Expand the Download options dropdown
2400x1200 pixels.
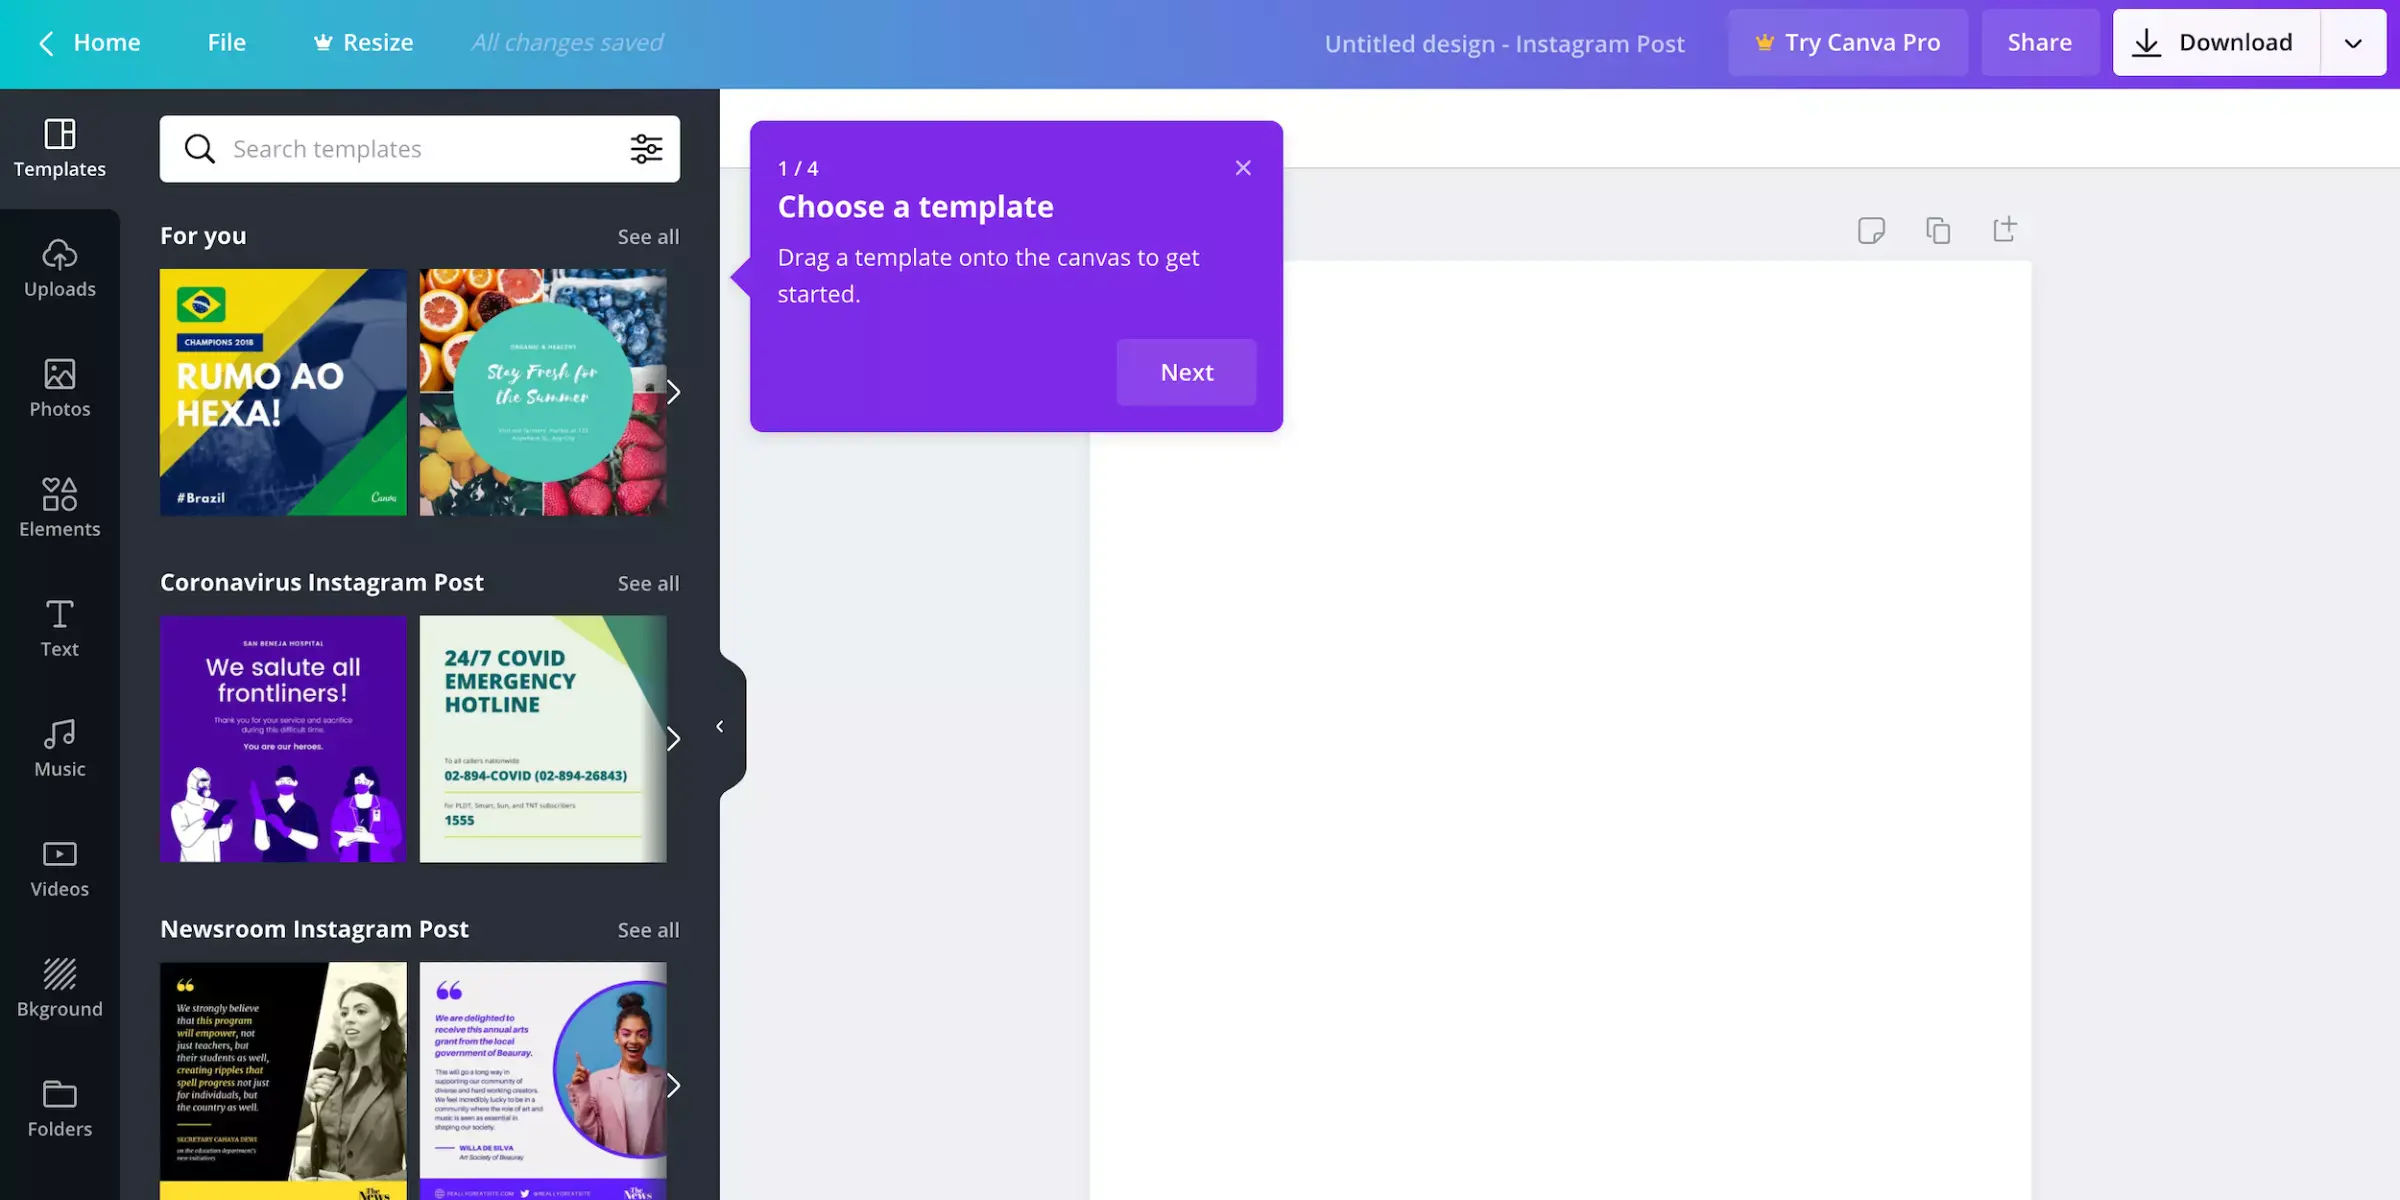[x=2353, y=41]
